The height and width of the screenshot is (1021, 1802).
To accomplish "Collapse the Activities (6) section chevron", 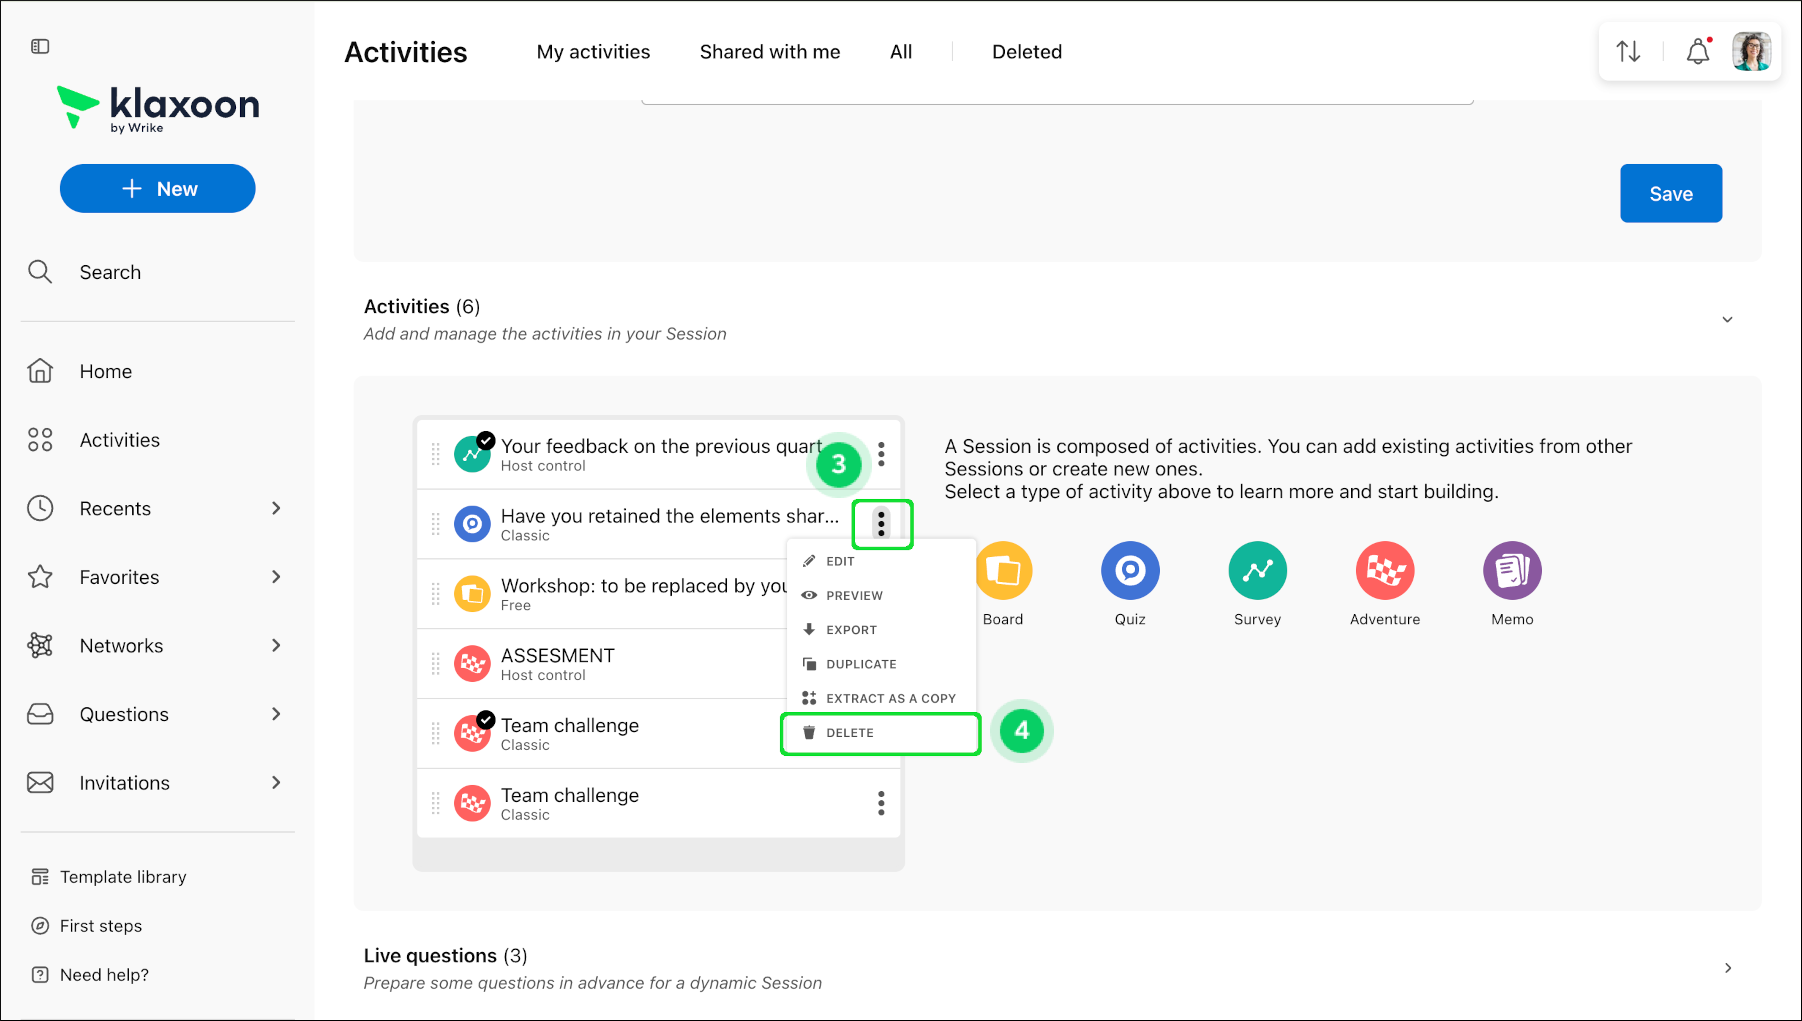I will click(1727, 320).
